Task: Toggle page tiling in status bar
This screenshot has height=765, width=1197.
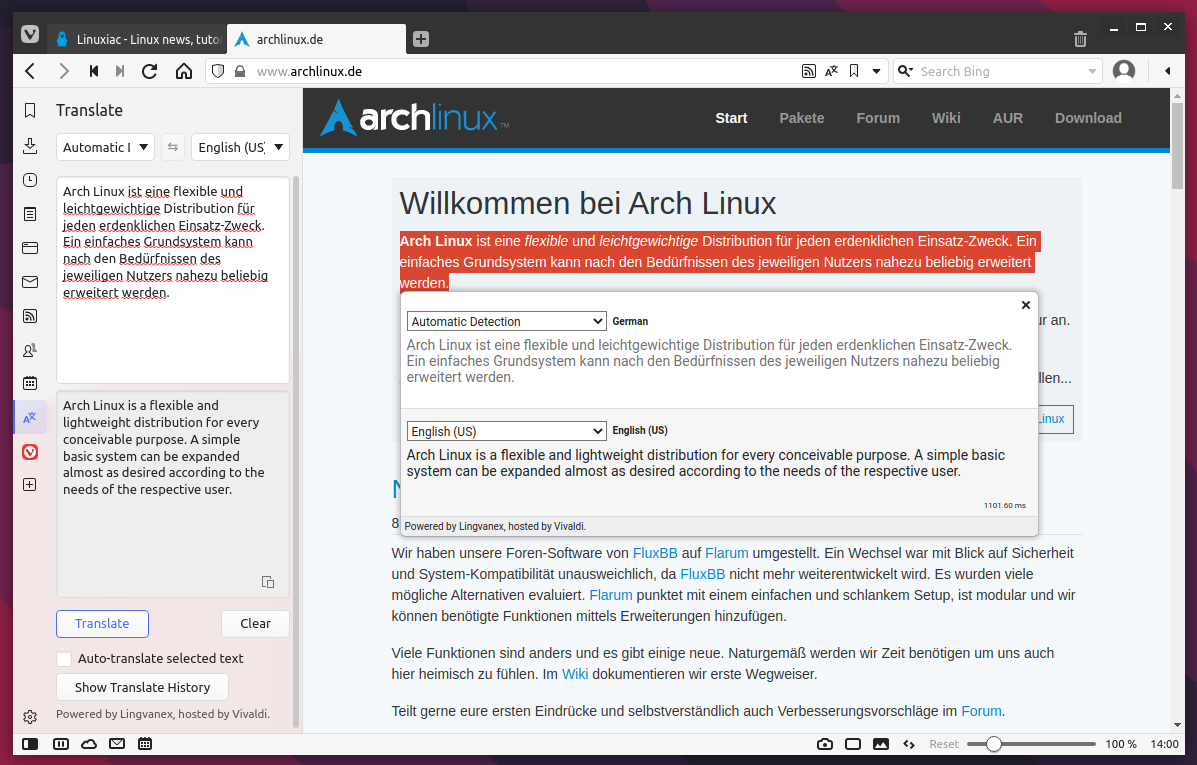Action: (x=853, y=744)
